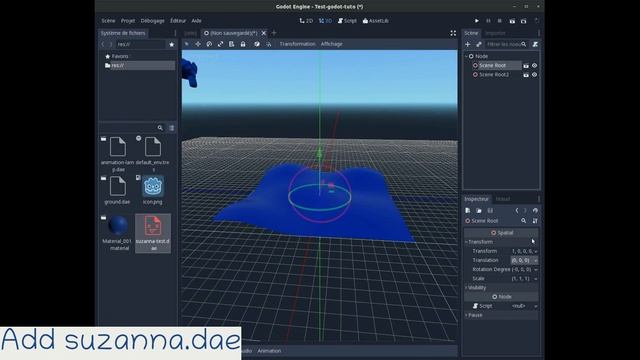The image size is (640, 360).
Task: Open the Projet menu
Action: 128,21
